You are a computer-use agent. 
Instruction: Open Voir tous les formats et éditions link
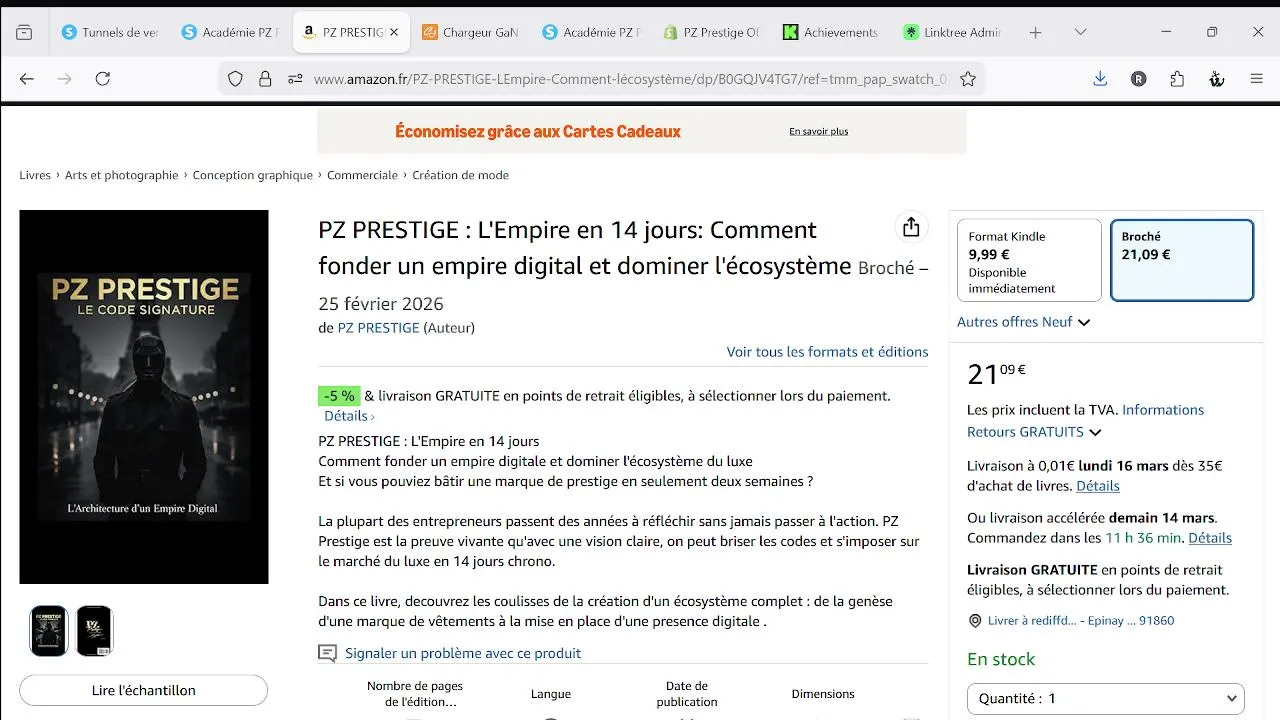[x=827, y=352]
